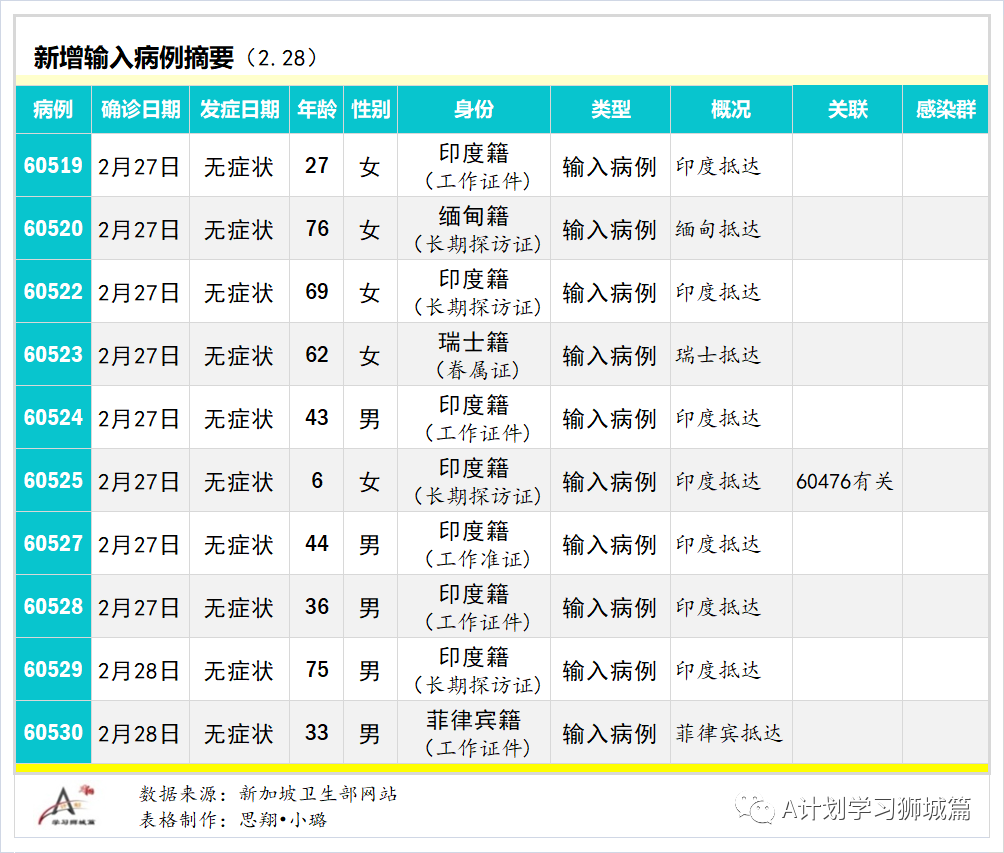Screen dimensions: 1004x853
Task: Click the title 新增输入病例摘要
Action: click(133, 58)
